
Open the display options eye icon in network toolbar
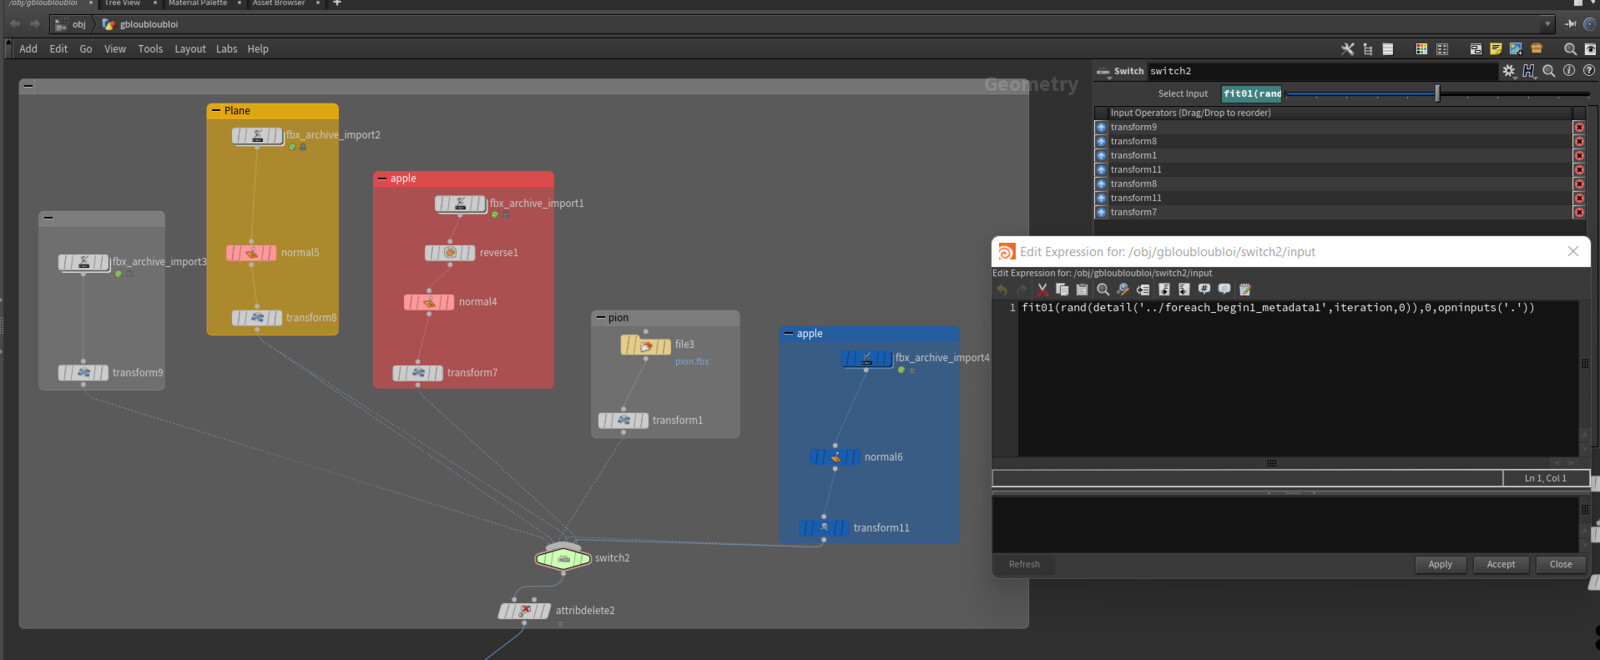pyautogui.click(x=1590, y=49)
